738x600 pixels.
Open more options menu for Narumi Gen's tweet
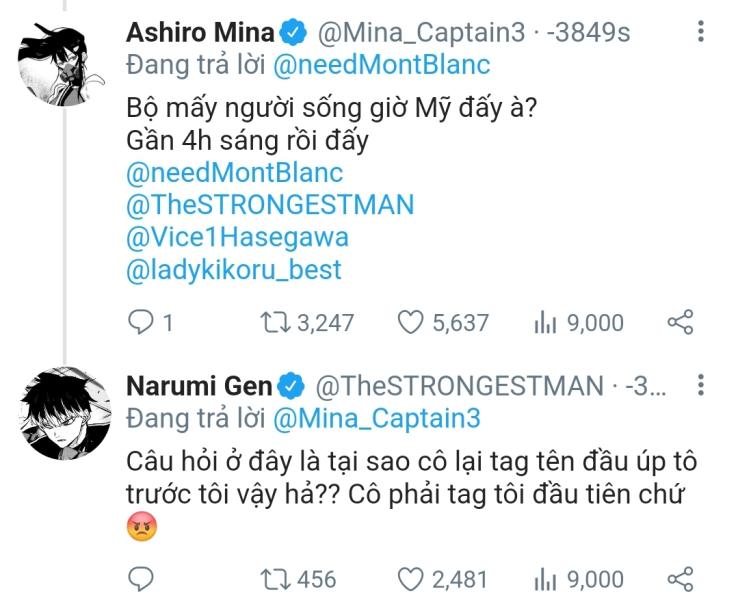(701, 385)
